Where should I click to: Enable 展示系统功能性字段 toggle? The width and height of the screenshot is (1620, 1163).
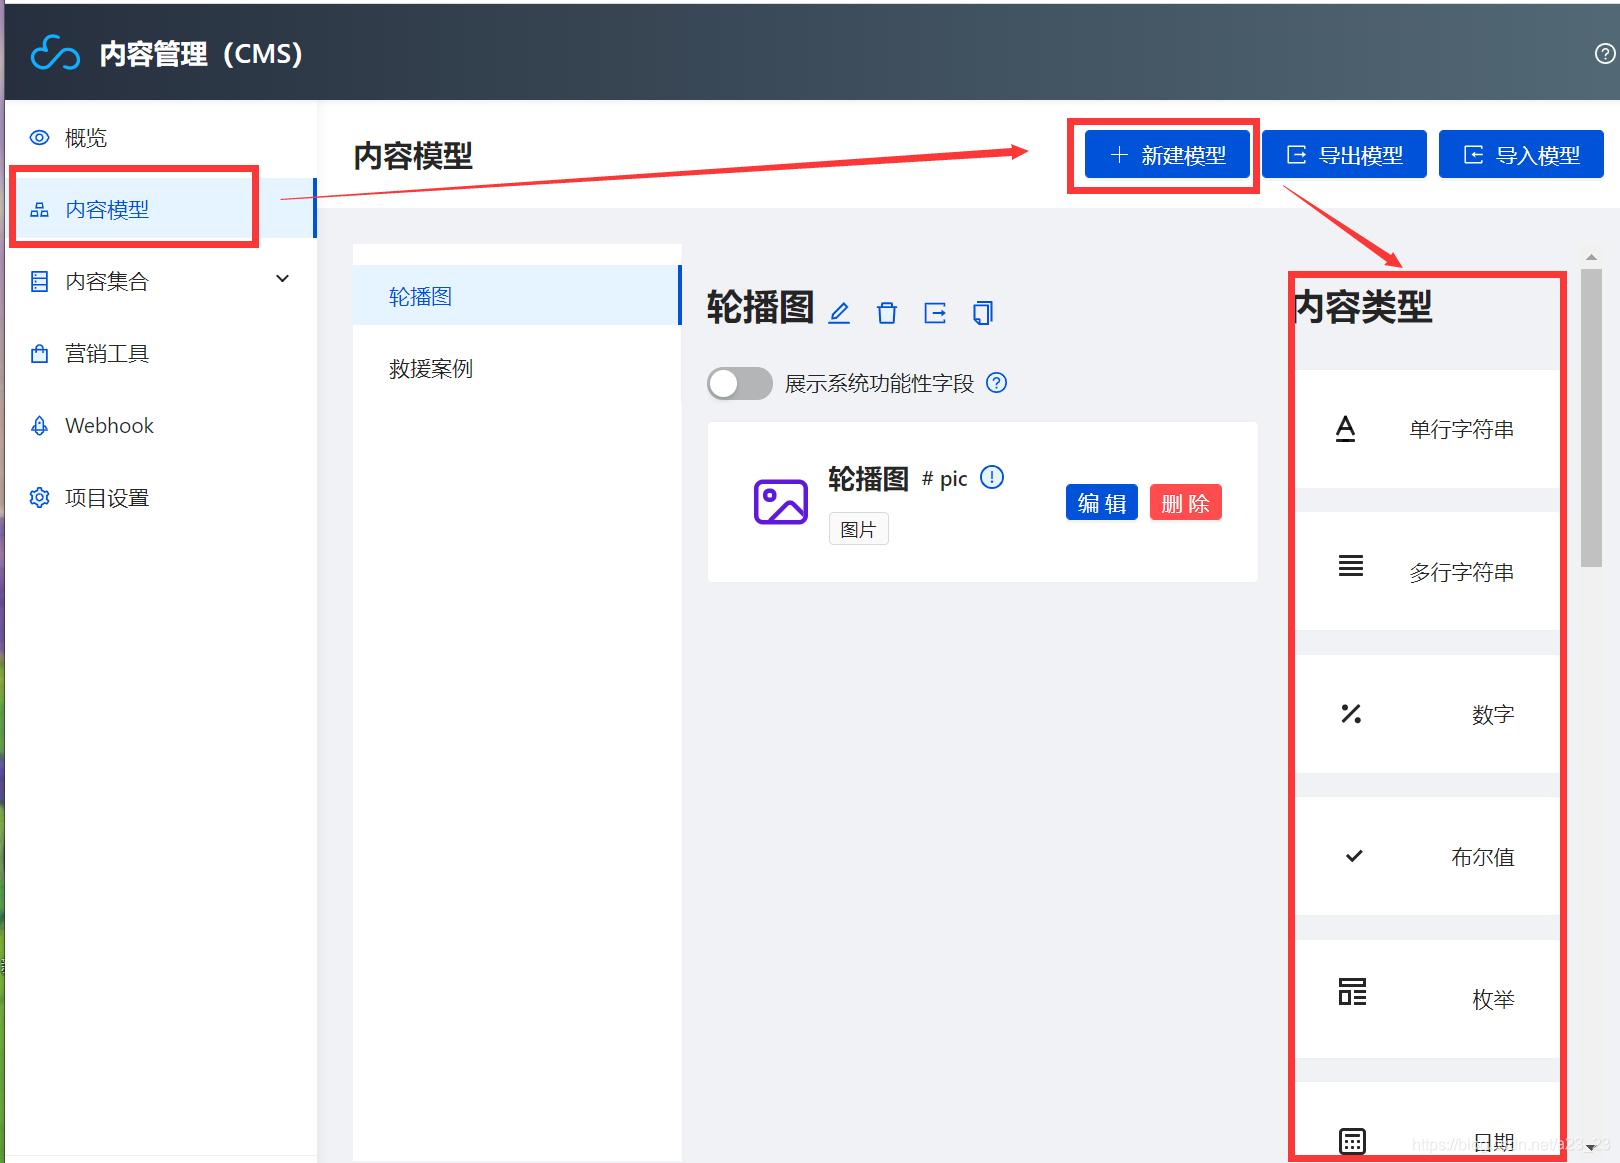pyautogui.click(x=739, y=383)
